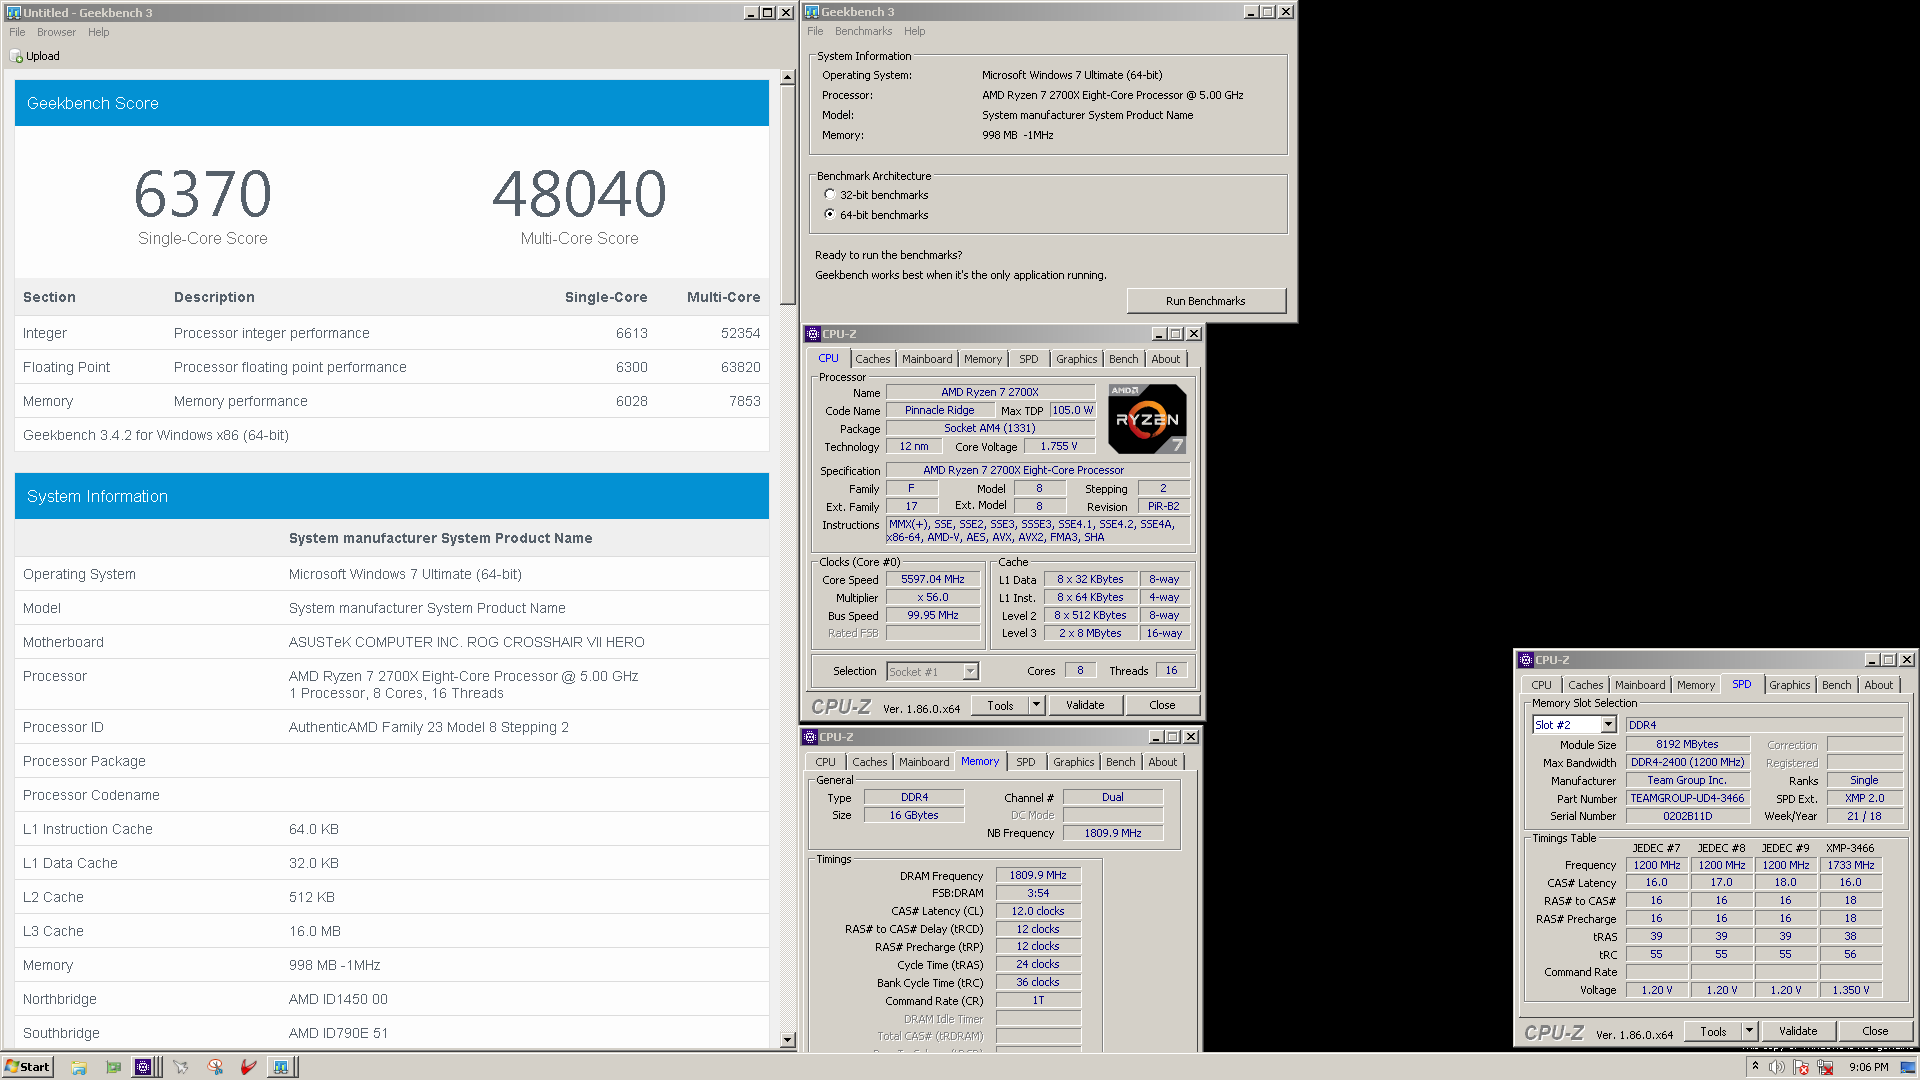Click Validate in the CPU-Z CPU window
This screenshot has width=1920, height=1080.
click(1085, 705)
